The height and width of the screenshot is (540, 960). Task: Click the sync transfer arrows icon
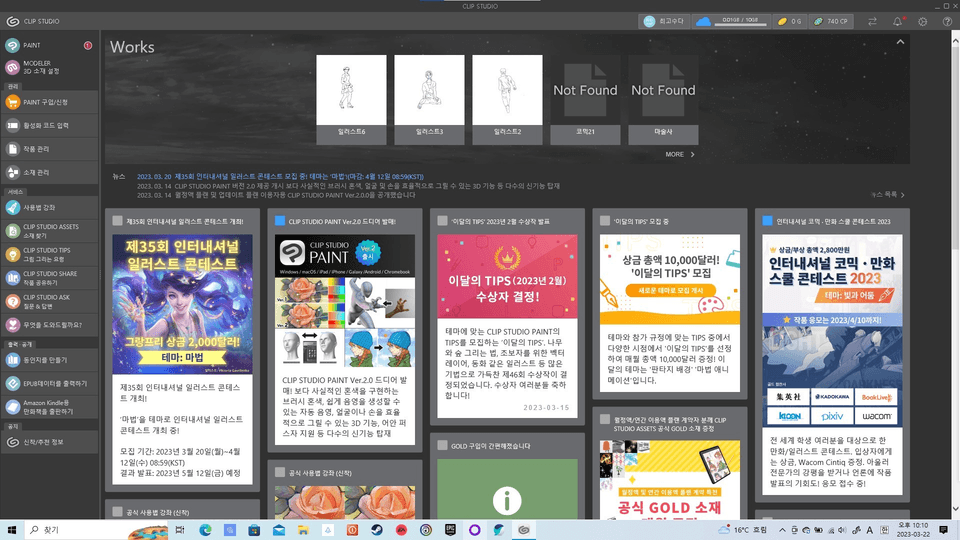tap(872, 21)
